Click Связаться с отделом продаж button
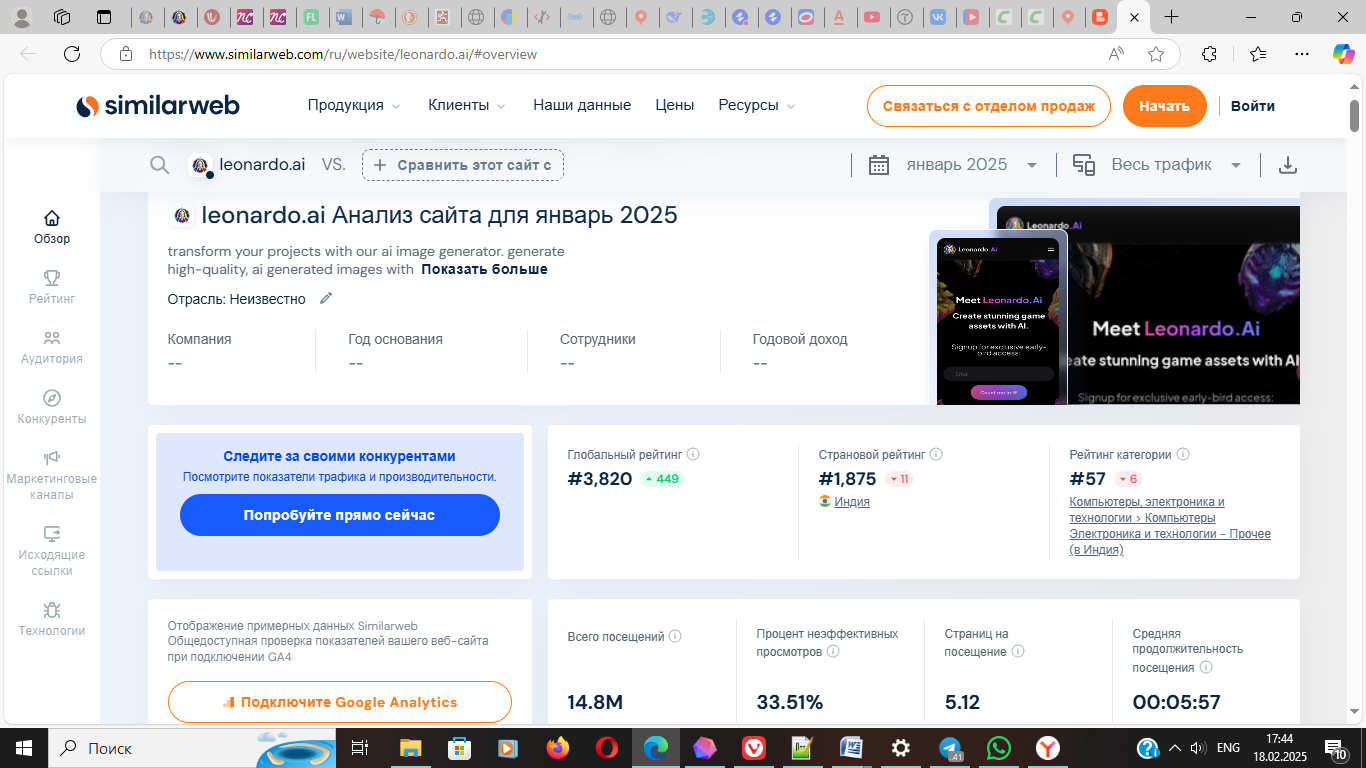The width and height of the screenshot is (1366, 768). coord(988,105)
